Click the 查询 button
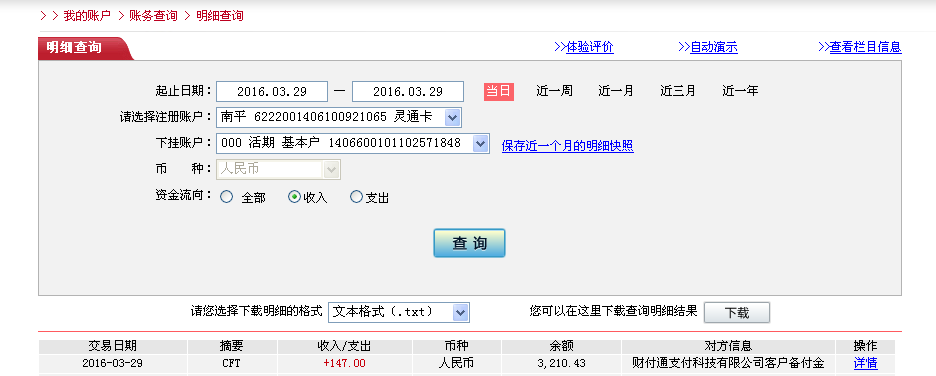This screenshot has height=376, width=936. pos(469,244)
